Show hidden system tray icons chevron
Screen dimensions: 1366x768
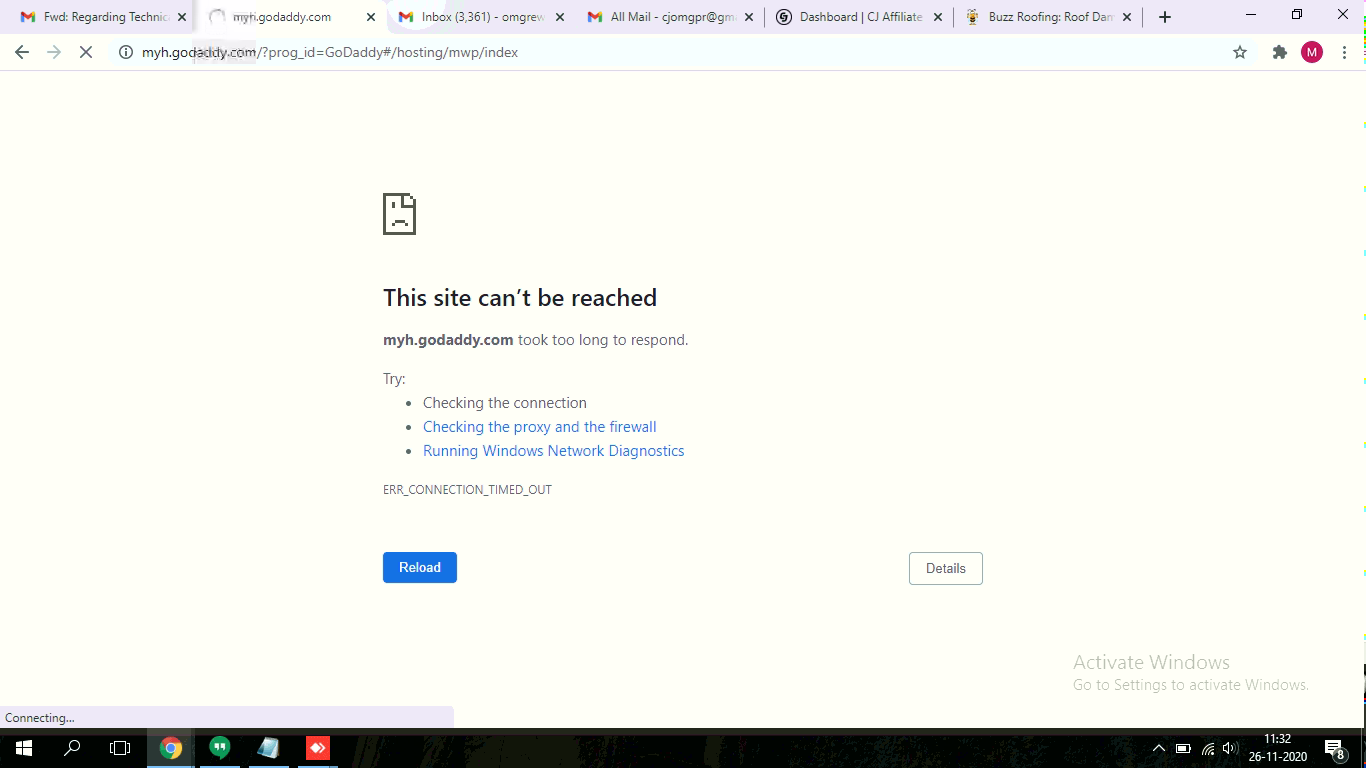pyautogui.click(x=1158, y=748)
